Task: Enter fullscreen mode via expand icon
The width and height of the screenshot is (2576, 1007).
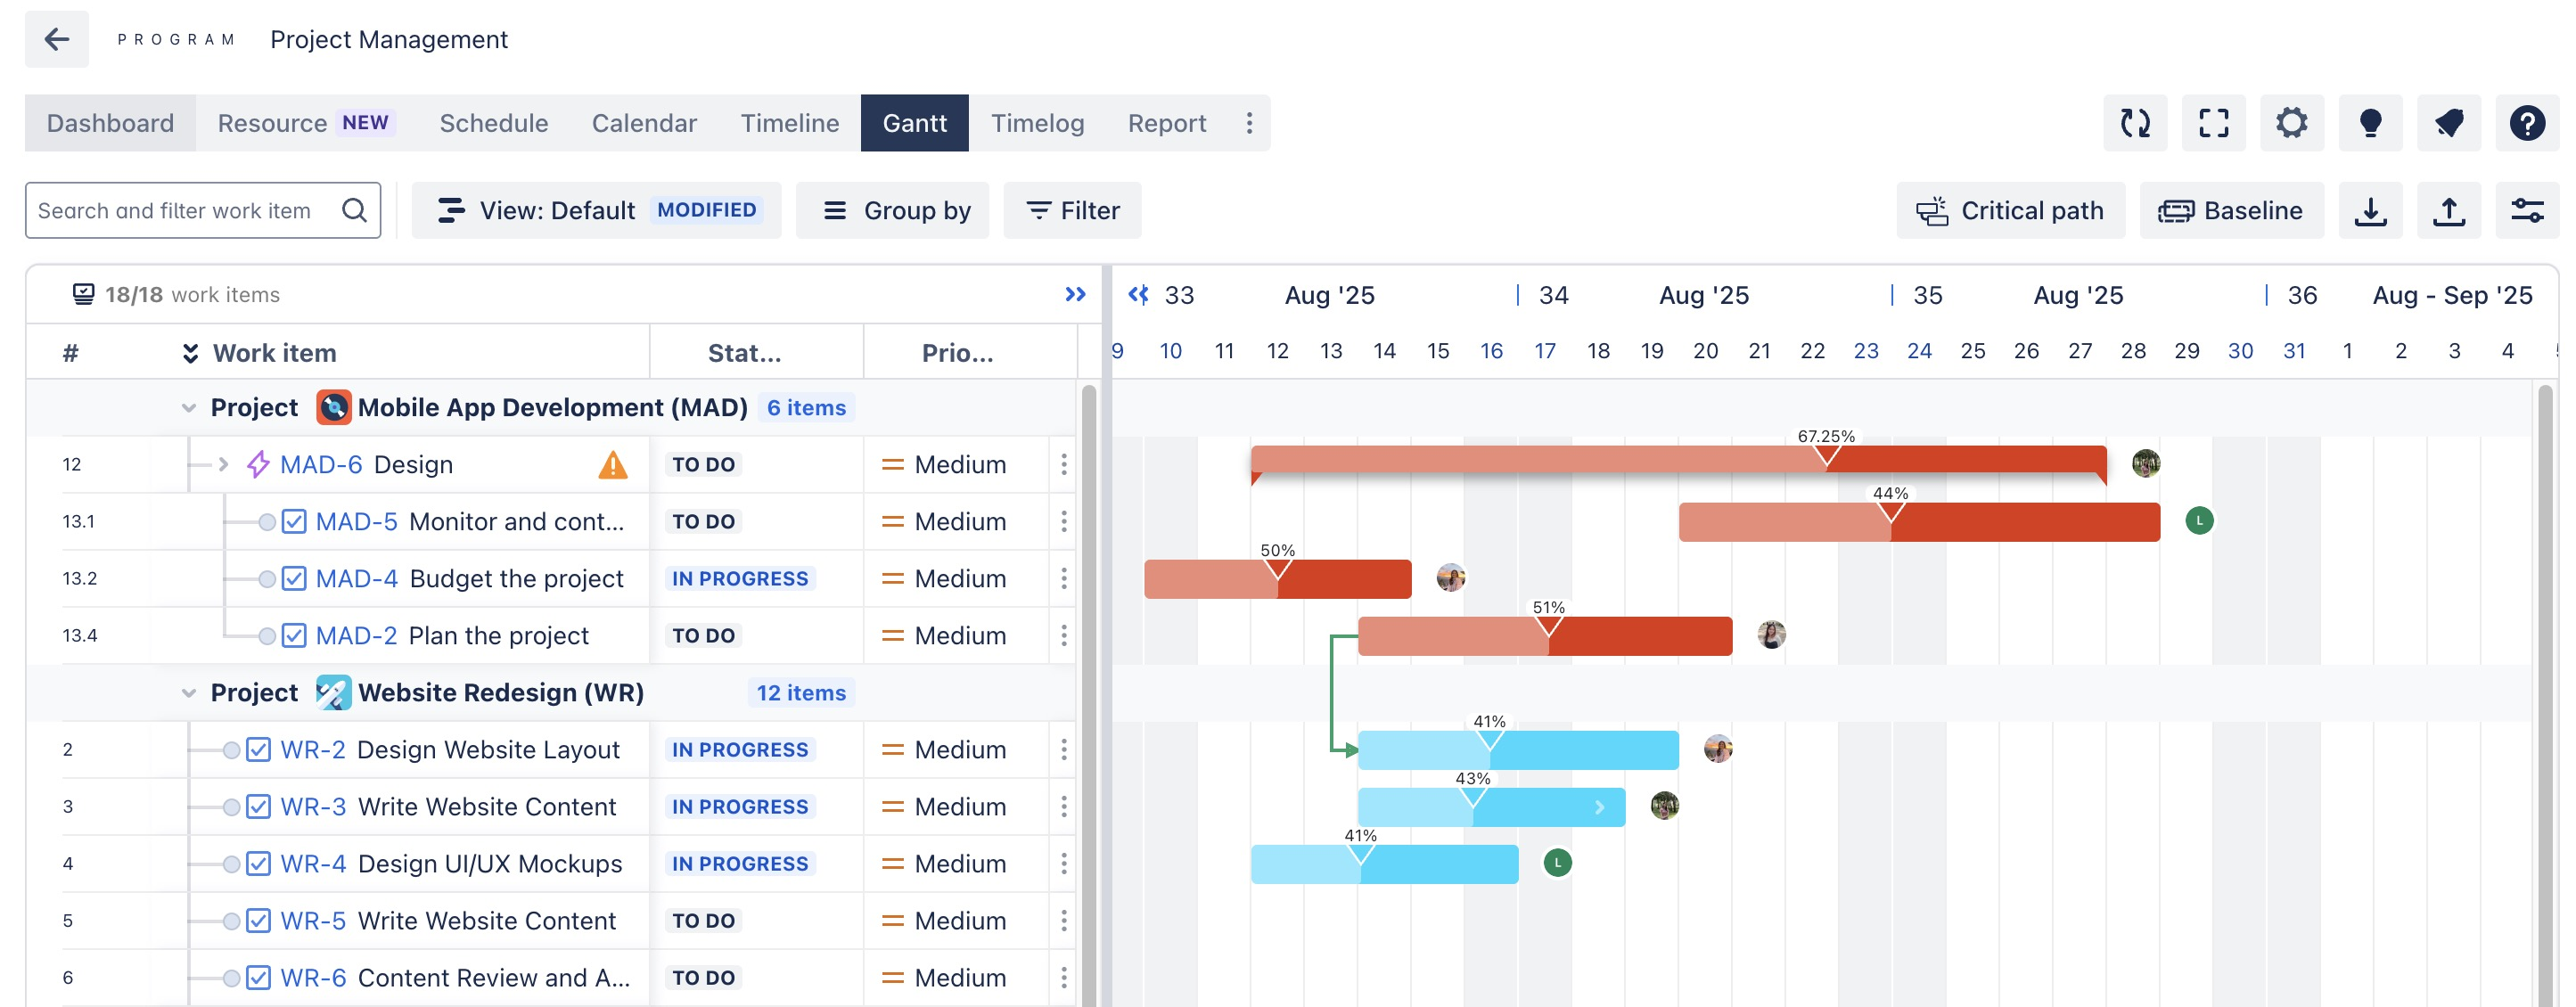Action: click(2213, 123)
